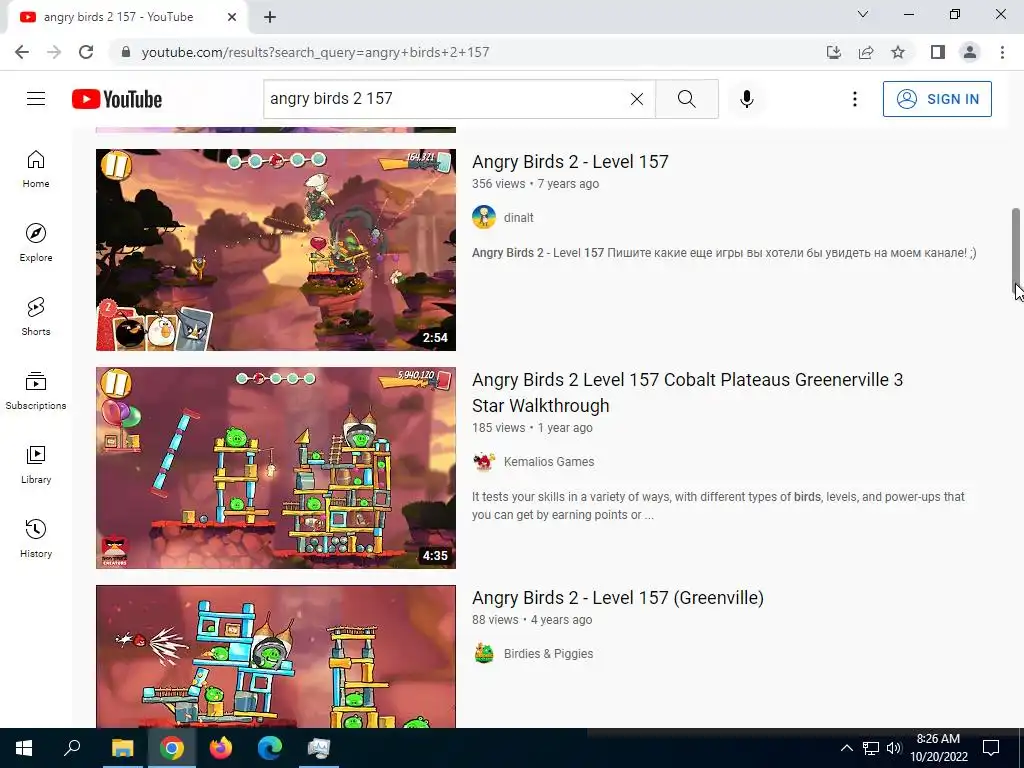
Task: Open Library in the sidebar
Action: click(x=36, y=464)
